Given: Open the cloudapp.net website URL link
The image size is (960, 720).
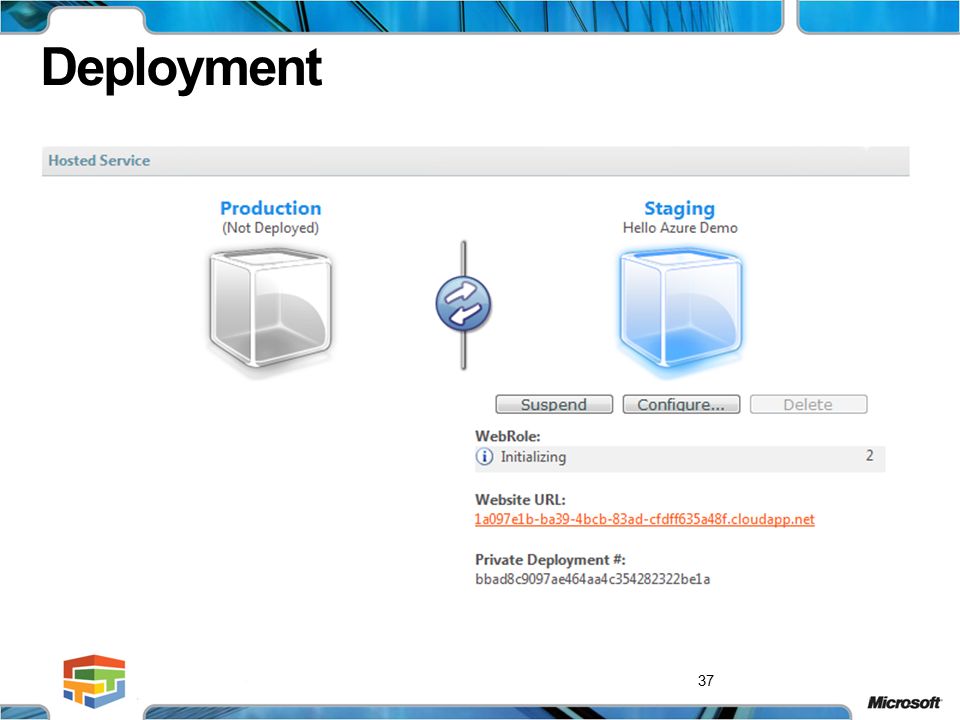Looking at the screenshot, I should pyautogui.click(x=645, y=519).
